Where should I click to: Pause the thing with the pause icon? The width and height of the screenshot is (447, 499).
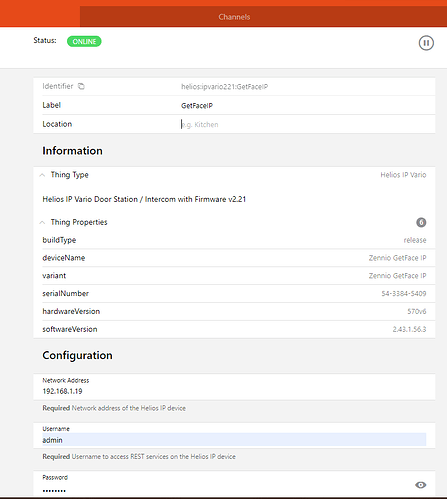[x=426, y=43]
